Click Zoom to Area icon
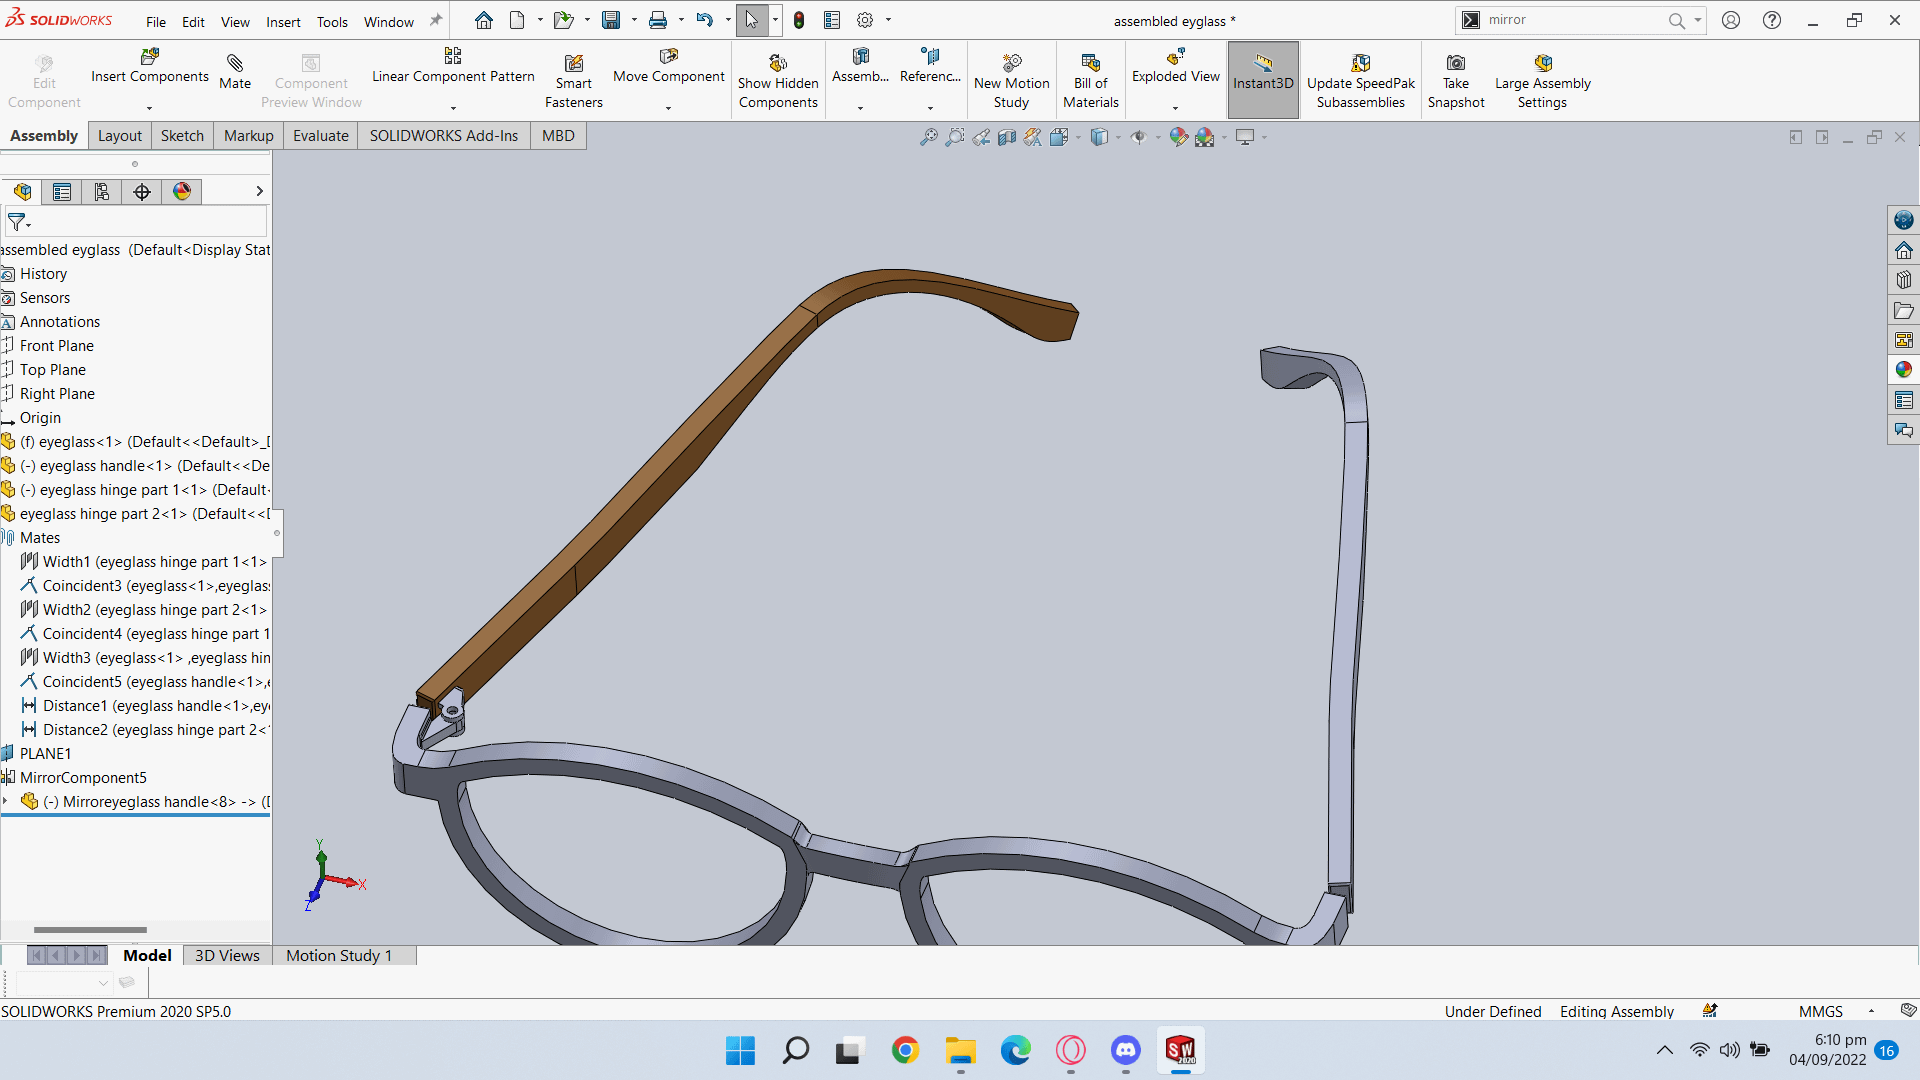The height and width of the screenshot is (1080, 1920). tap(955, 137)
